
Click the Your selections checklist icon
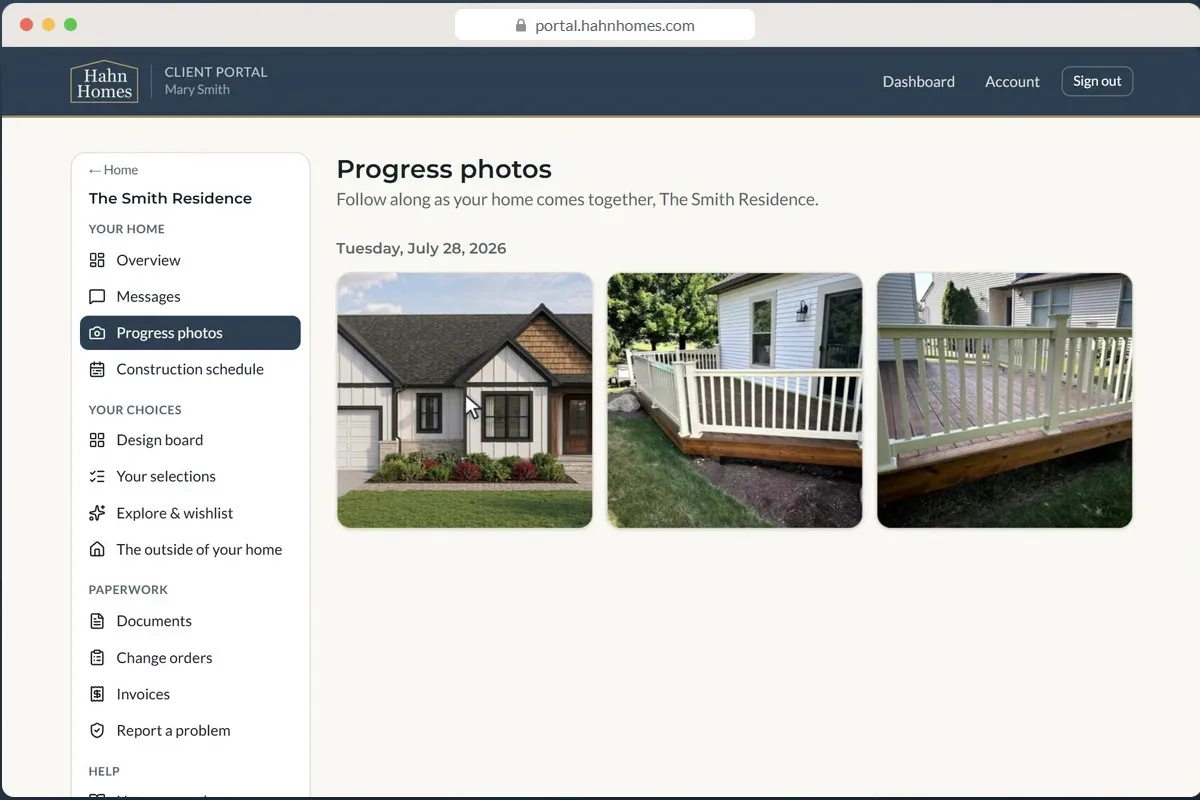tap(97, 476)
